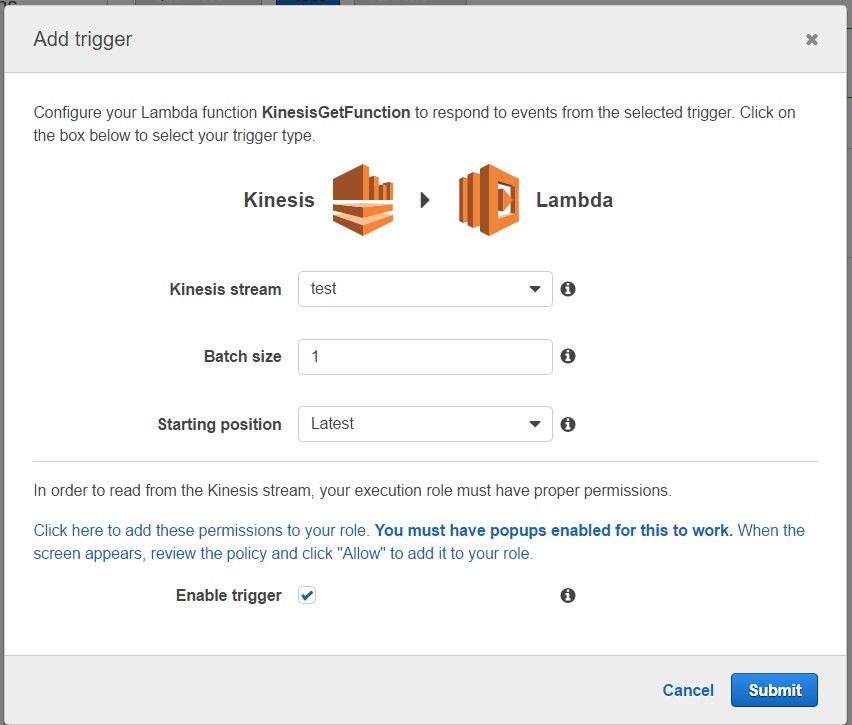Click the bold KinesisGetFunction name
The width and height of the screenshot is (852, 725).
tap(336, 112)
